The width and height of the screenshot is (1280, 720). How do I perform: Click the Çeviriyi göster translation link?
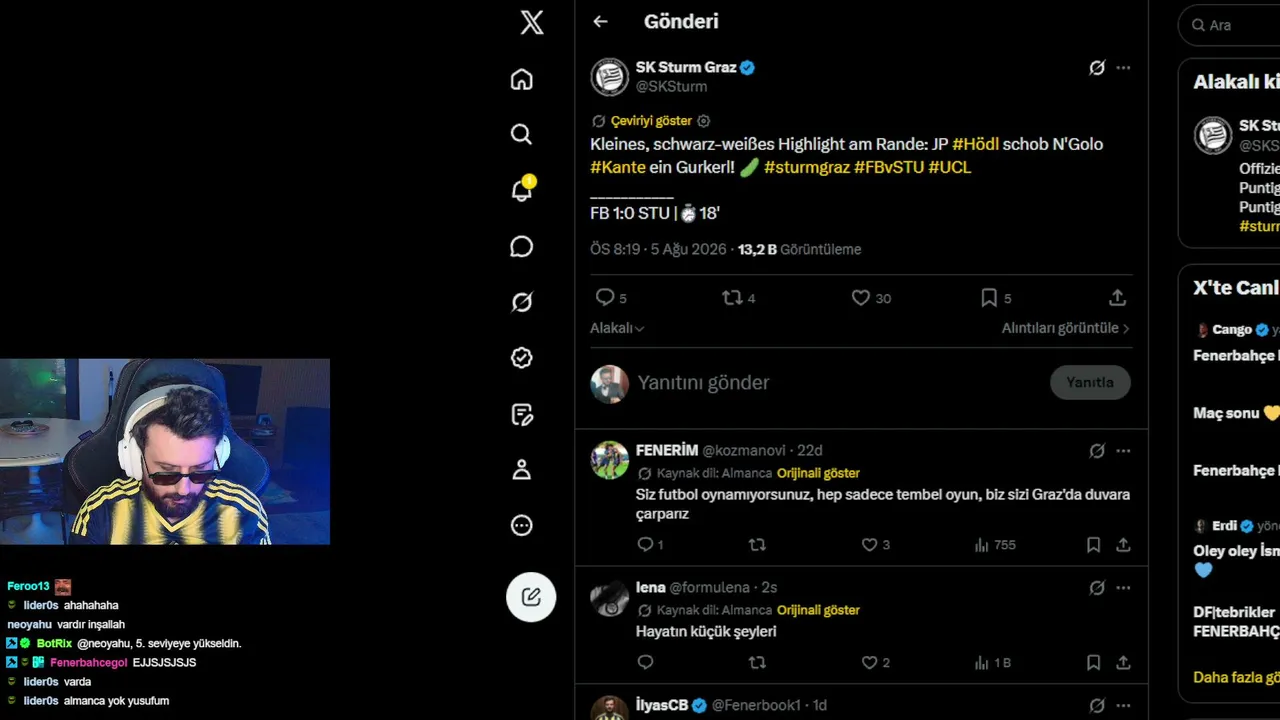tap(651, 121)
